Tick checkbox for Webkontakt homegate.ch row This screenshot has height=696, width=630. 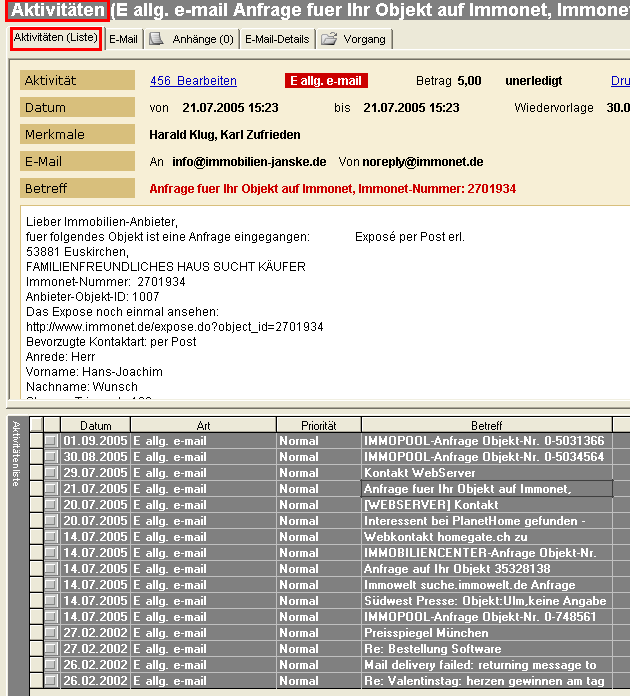click(x=51, y=537)
